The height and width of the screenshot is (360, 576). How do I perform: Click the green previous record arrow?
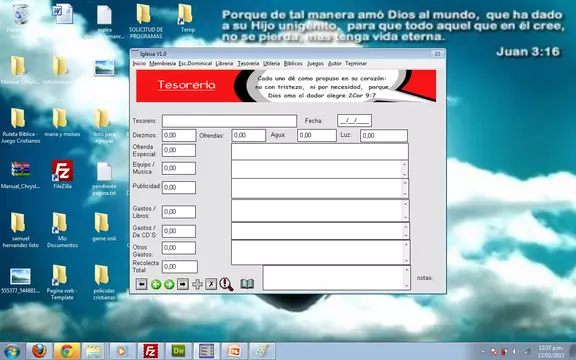click(156, 284)
